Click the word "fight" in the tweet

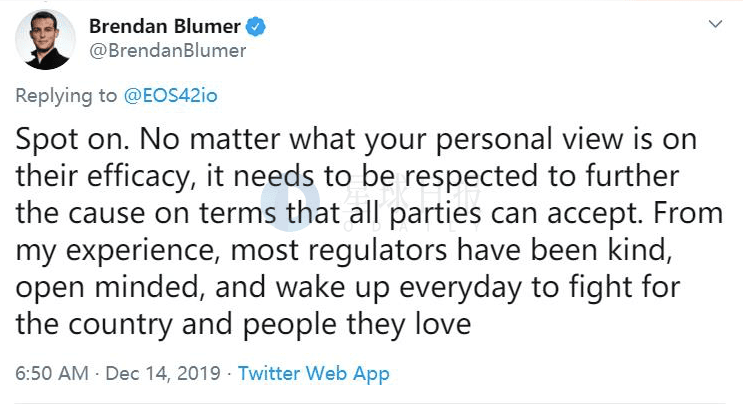click(597, 287)
